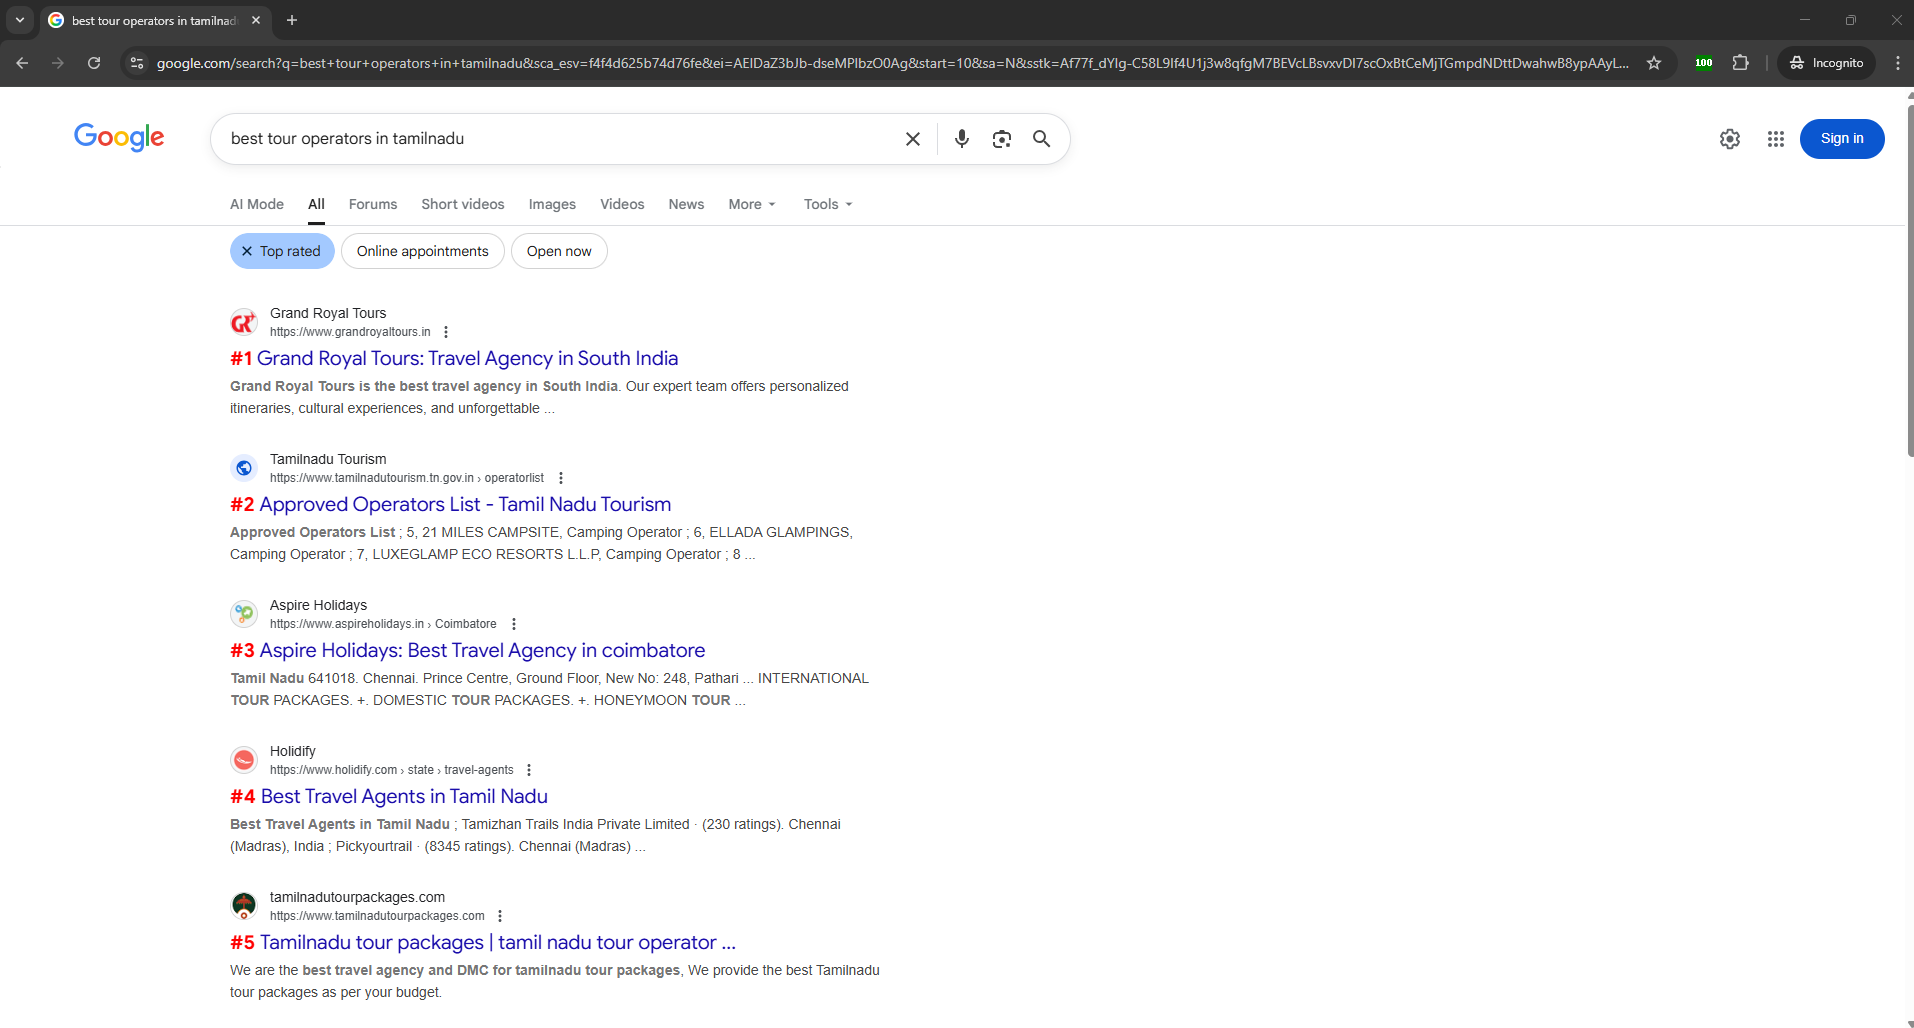The image size is (1914, 1028).
Task: Open options menu for Grand Royal Tours result
Action: pyautogui.click(x=446, y=332)
